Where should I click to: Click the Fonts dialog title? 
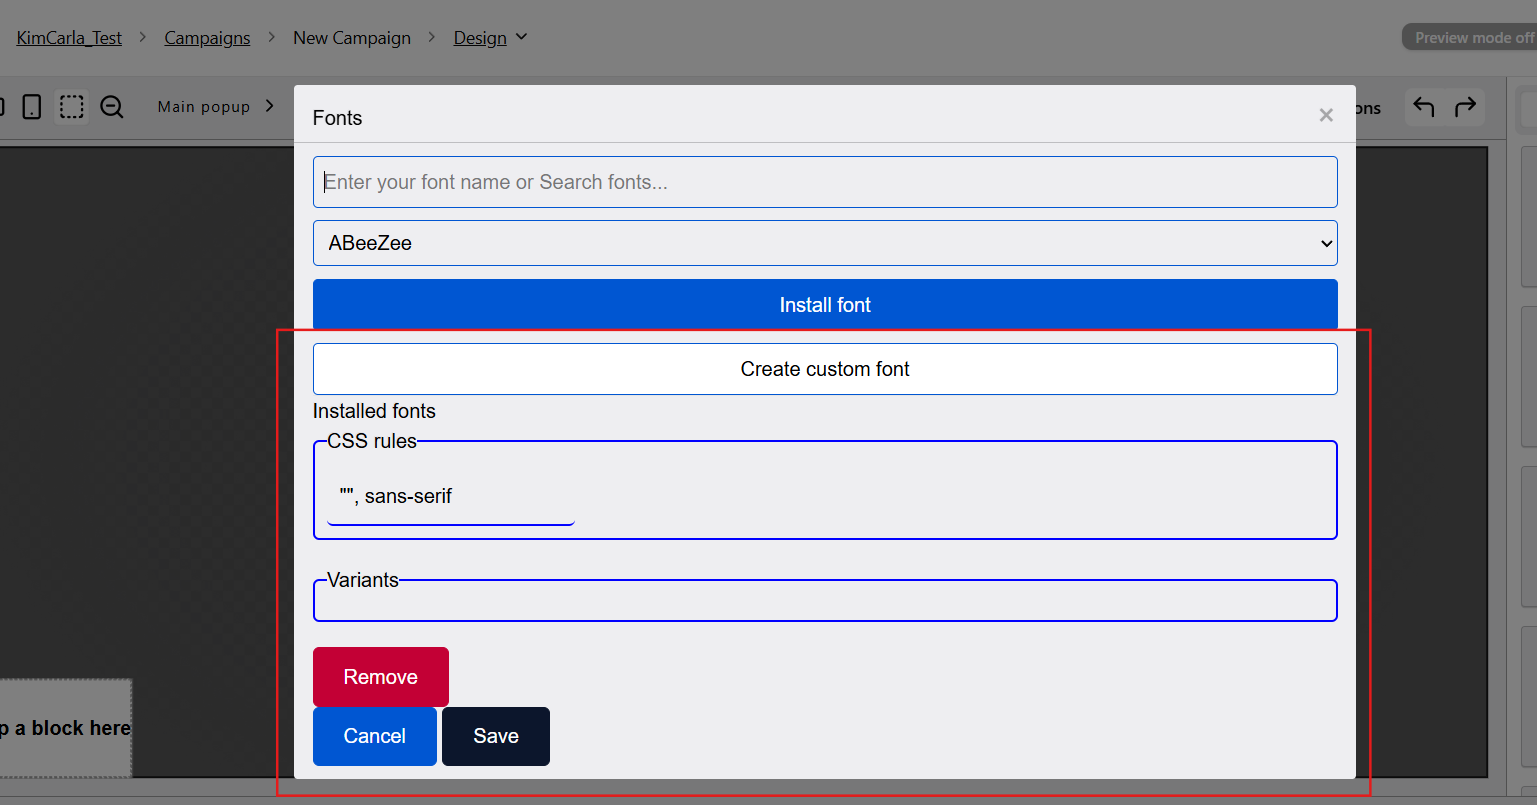[337, 118]
